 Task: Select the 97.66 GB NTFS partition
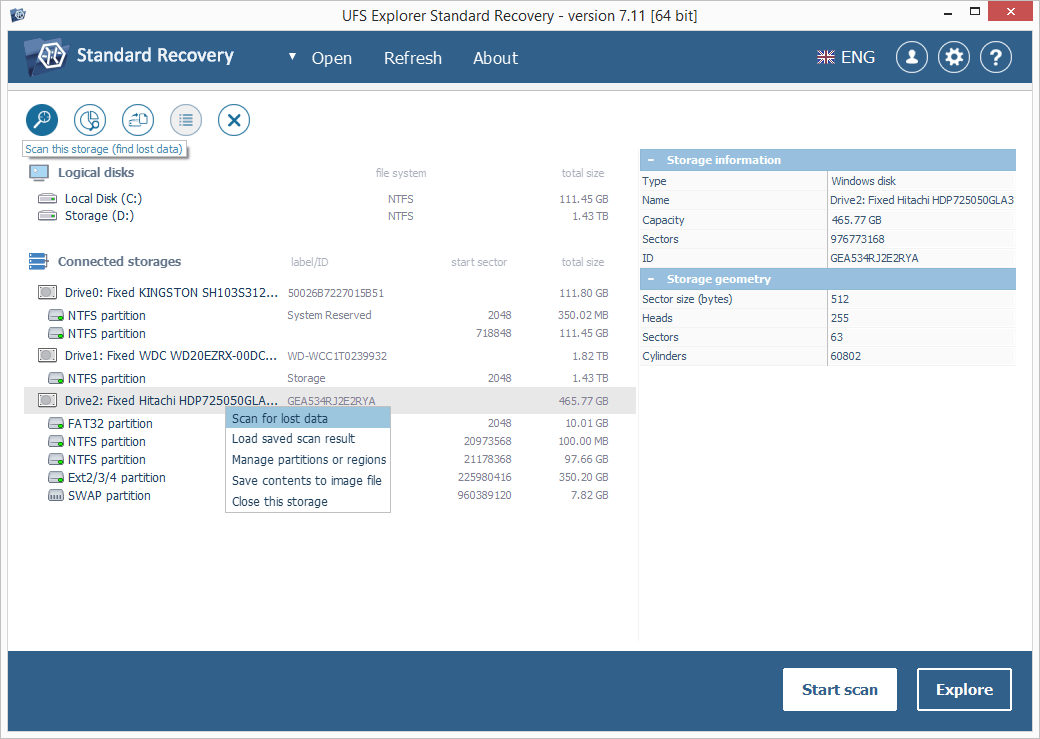330,460
